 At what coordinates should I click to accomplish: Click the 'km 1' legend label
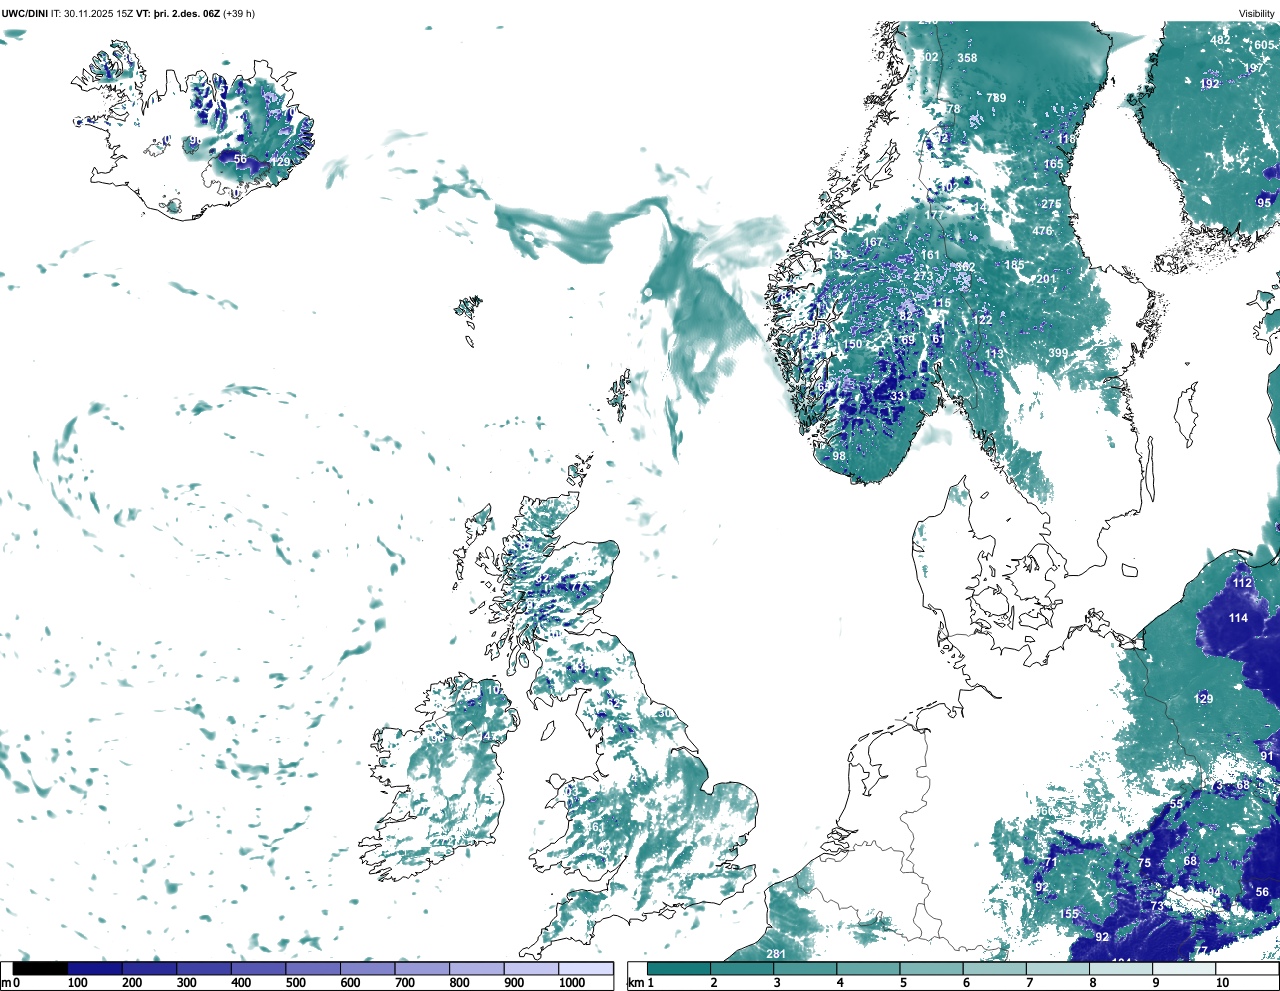coord(640,983)
